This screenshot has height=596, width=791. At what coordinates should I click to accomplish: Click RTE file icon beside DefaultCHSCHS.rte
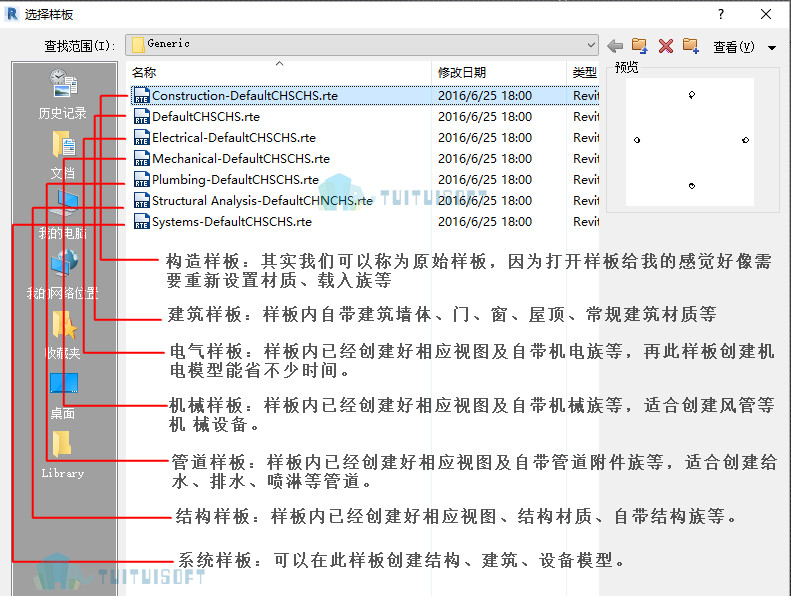[x=142, y=117]
